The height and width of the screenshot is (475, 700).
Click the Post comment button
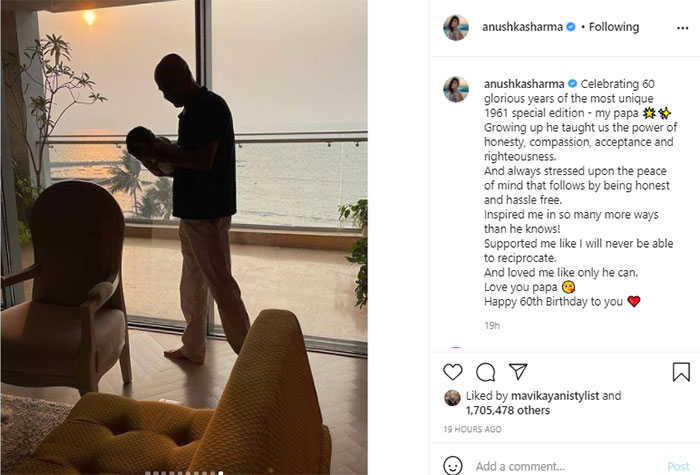678,467
